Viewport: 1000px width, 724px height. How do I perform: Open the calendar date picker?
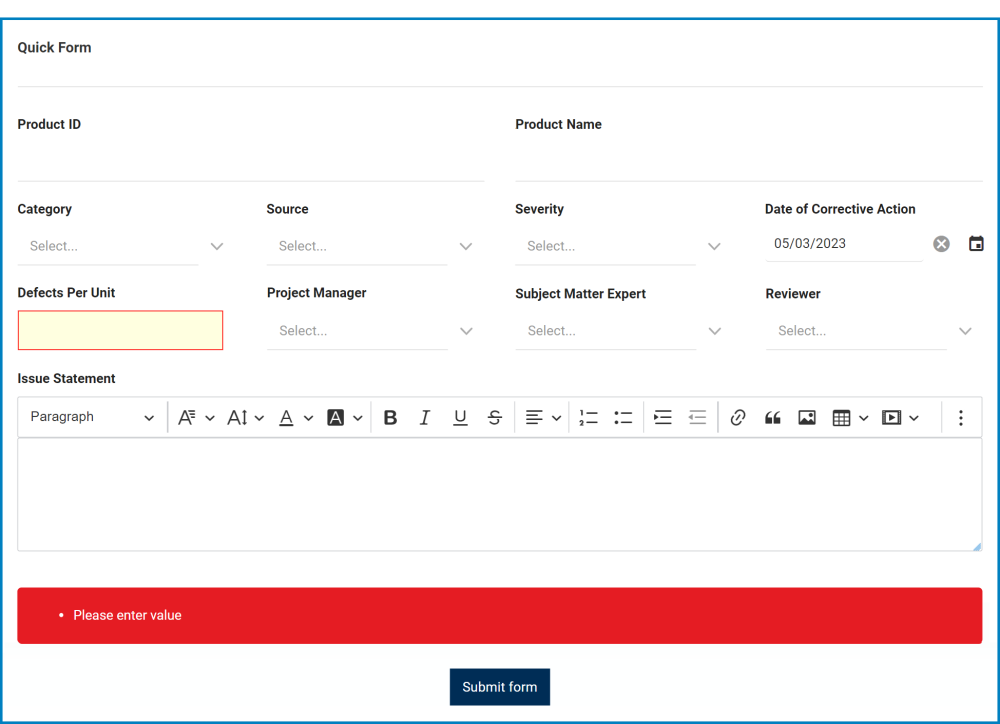pos(976,243)
